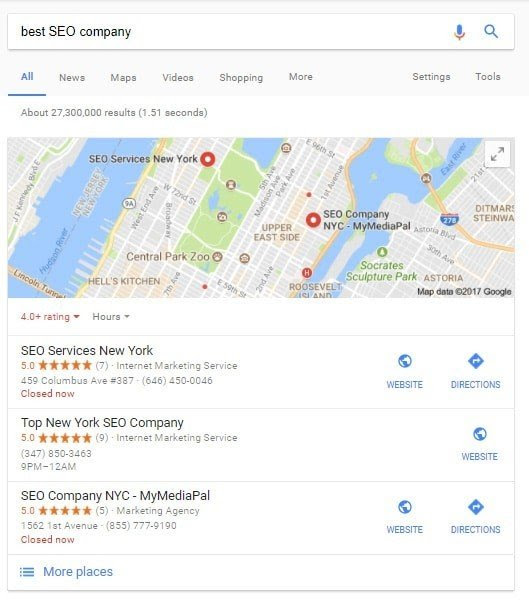Screen dimensions: 529x609
Task: Switch to the News tab
Action: point(72,77)
